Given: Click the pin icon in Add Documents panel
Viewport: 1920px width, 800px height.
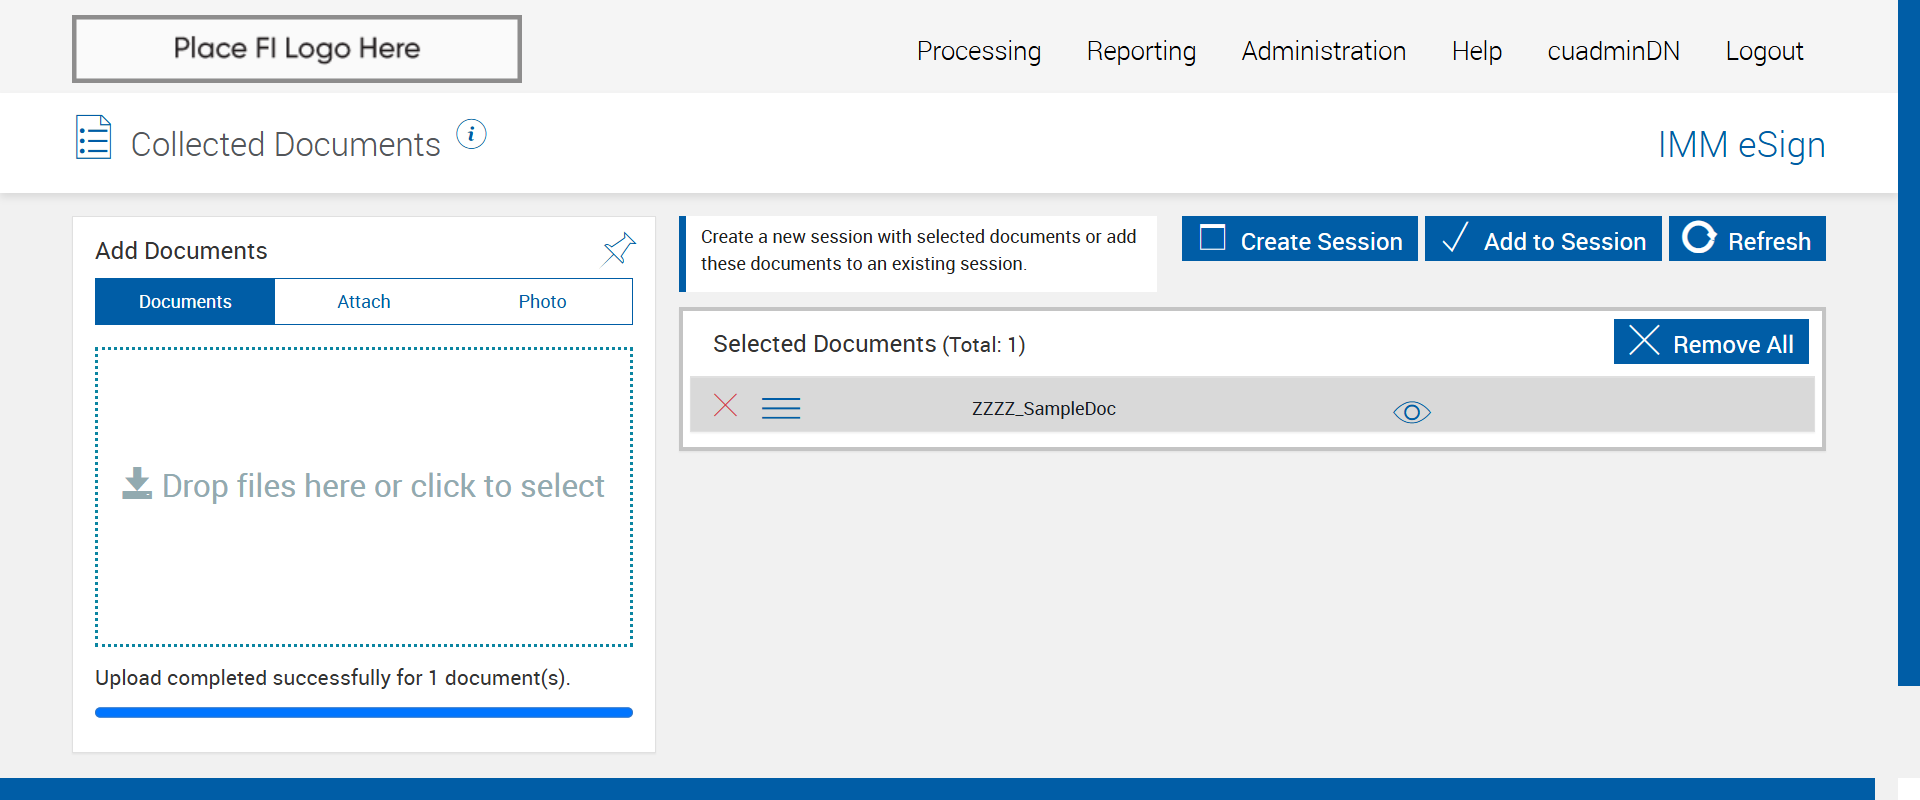Looking at the screenshot, I should pyautogui.click(x=619, y=248).
